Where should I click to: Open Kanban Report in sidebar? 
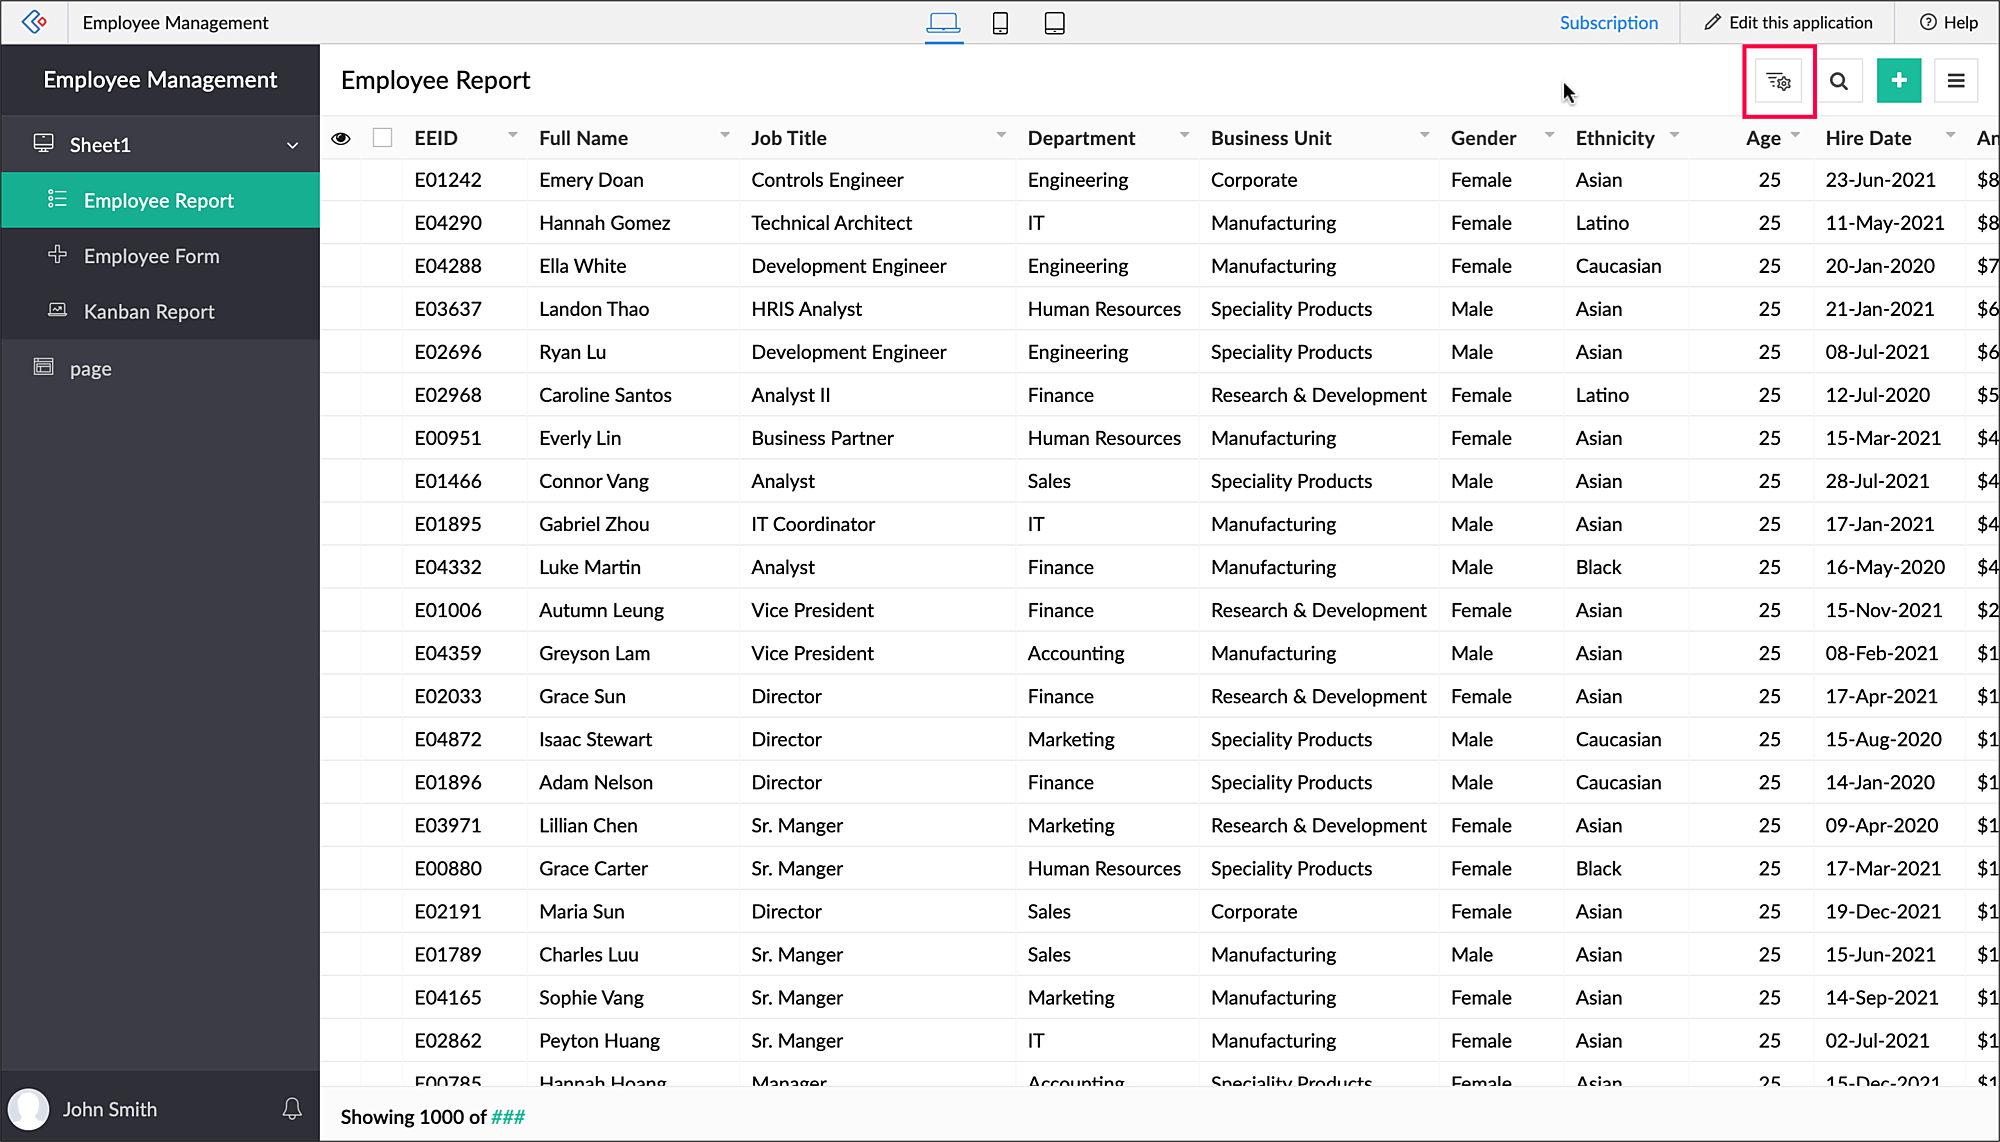(x=149, y=312)
